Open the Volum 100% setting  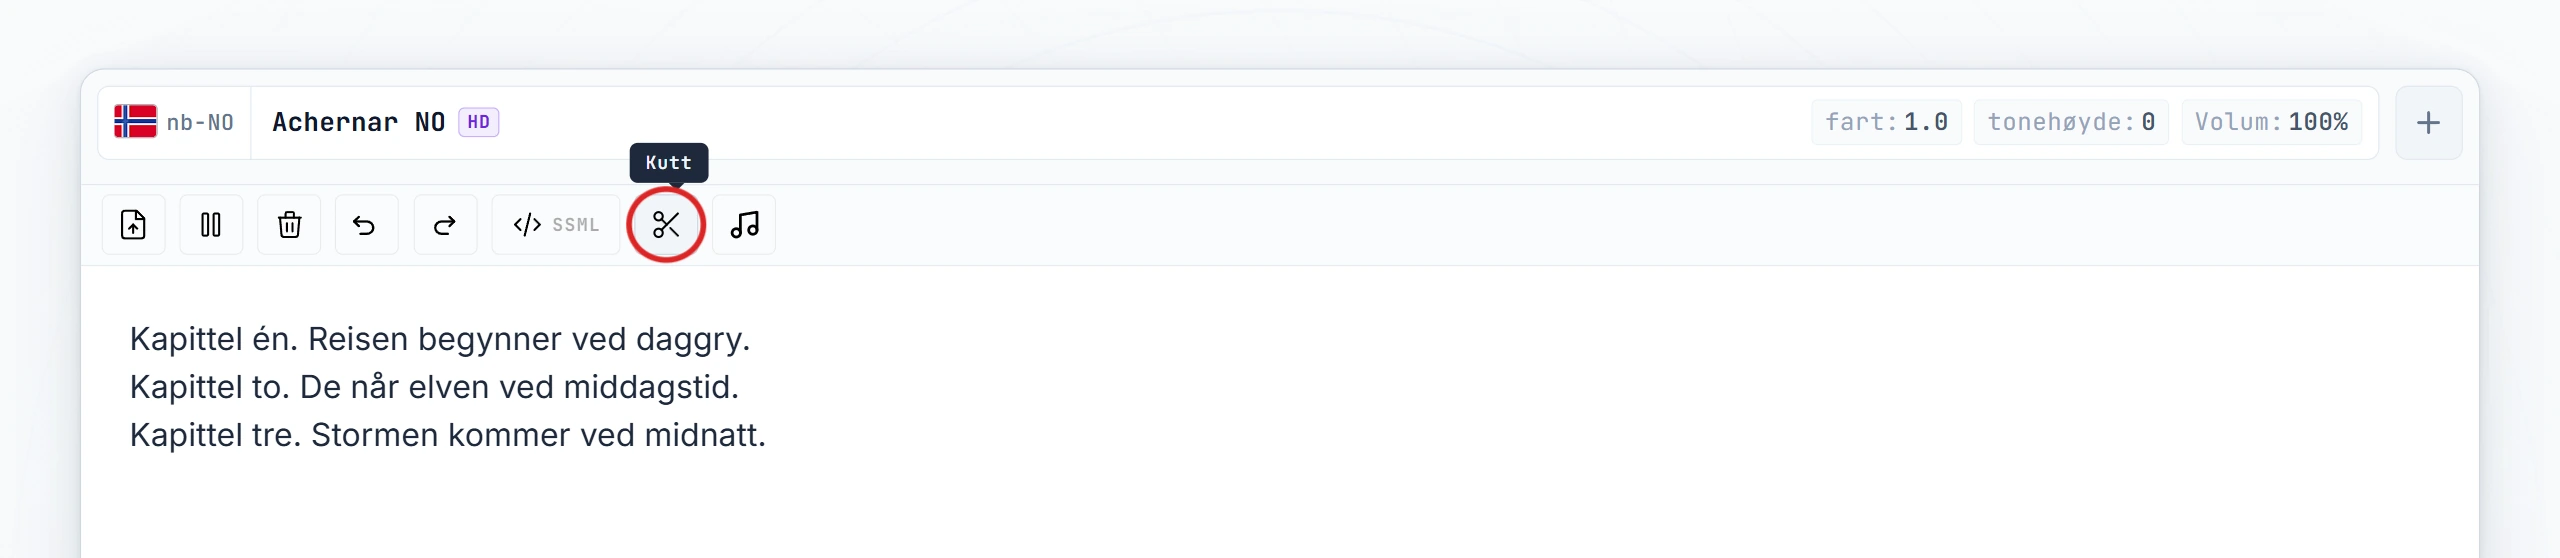(2271, 122)
